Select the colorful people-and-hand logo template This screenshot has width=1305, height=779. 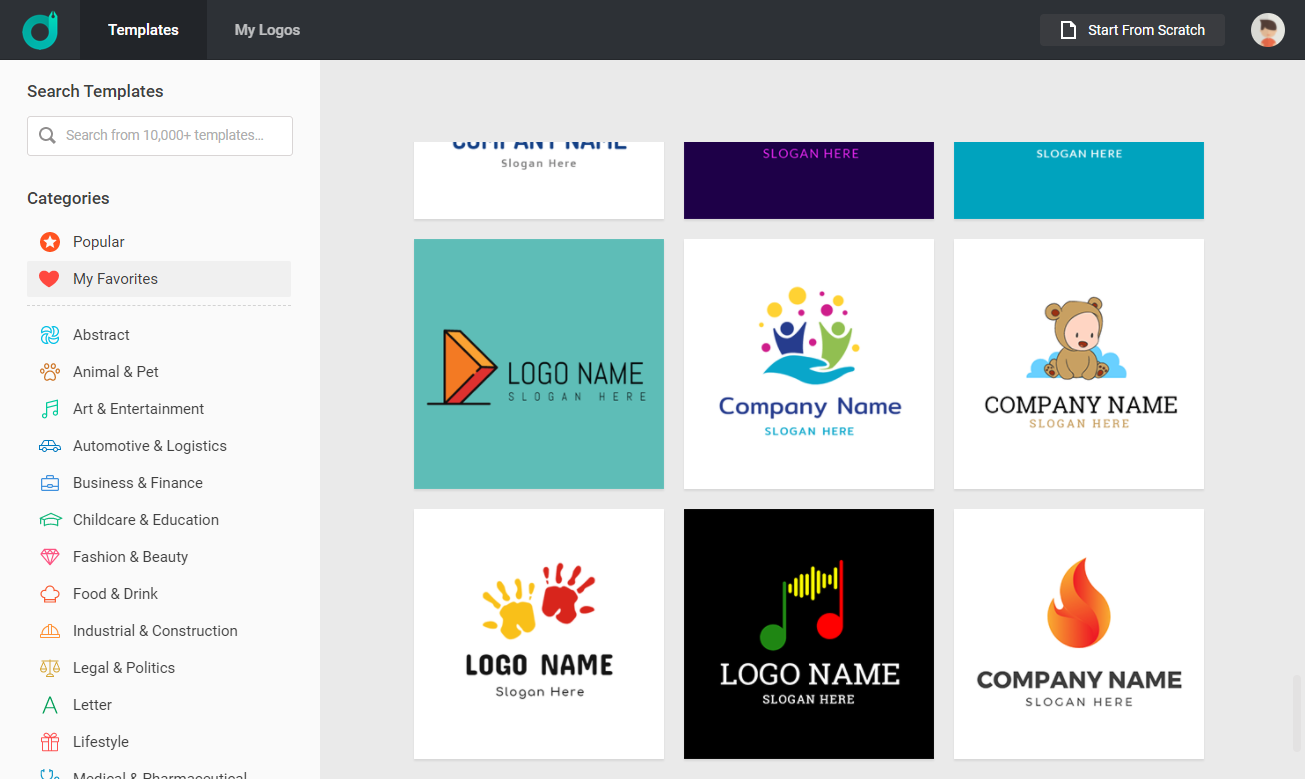pyautogui.click(x=809, y=364)
